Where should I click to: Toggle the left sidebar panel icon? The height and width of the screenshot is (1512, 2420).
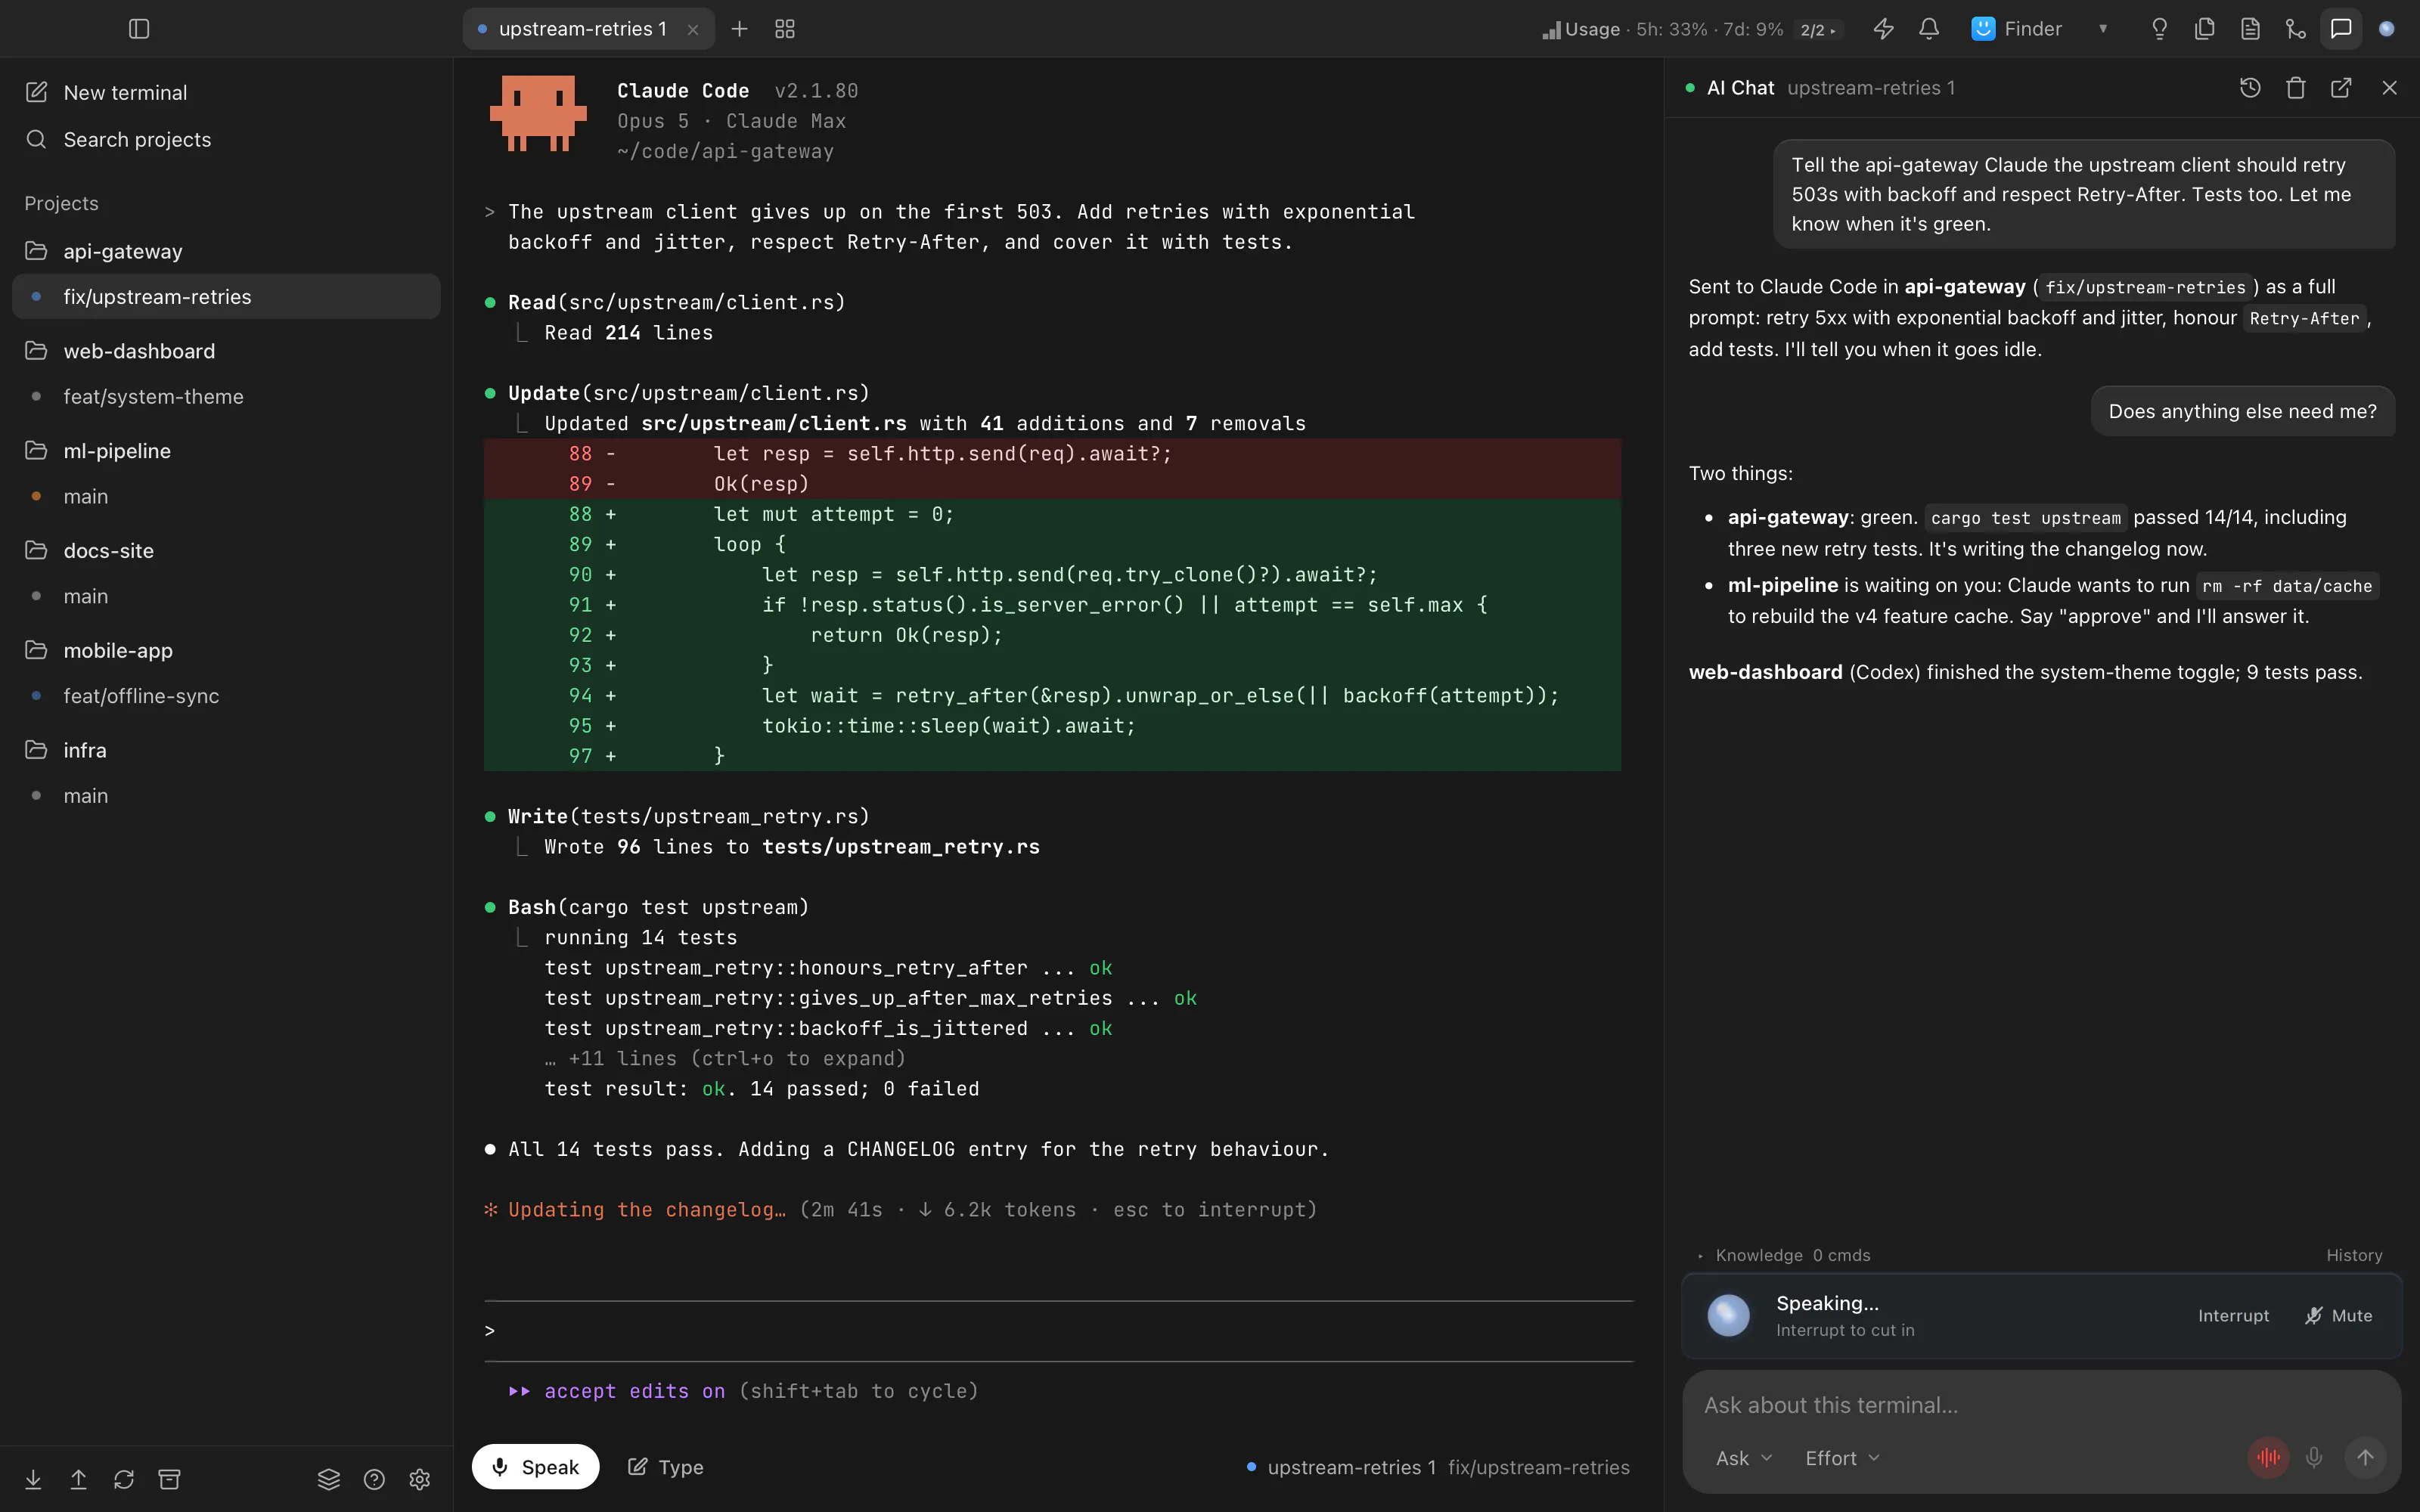pos(139,29)
